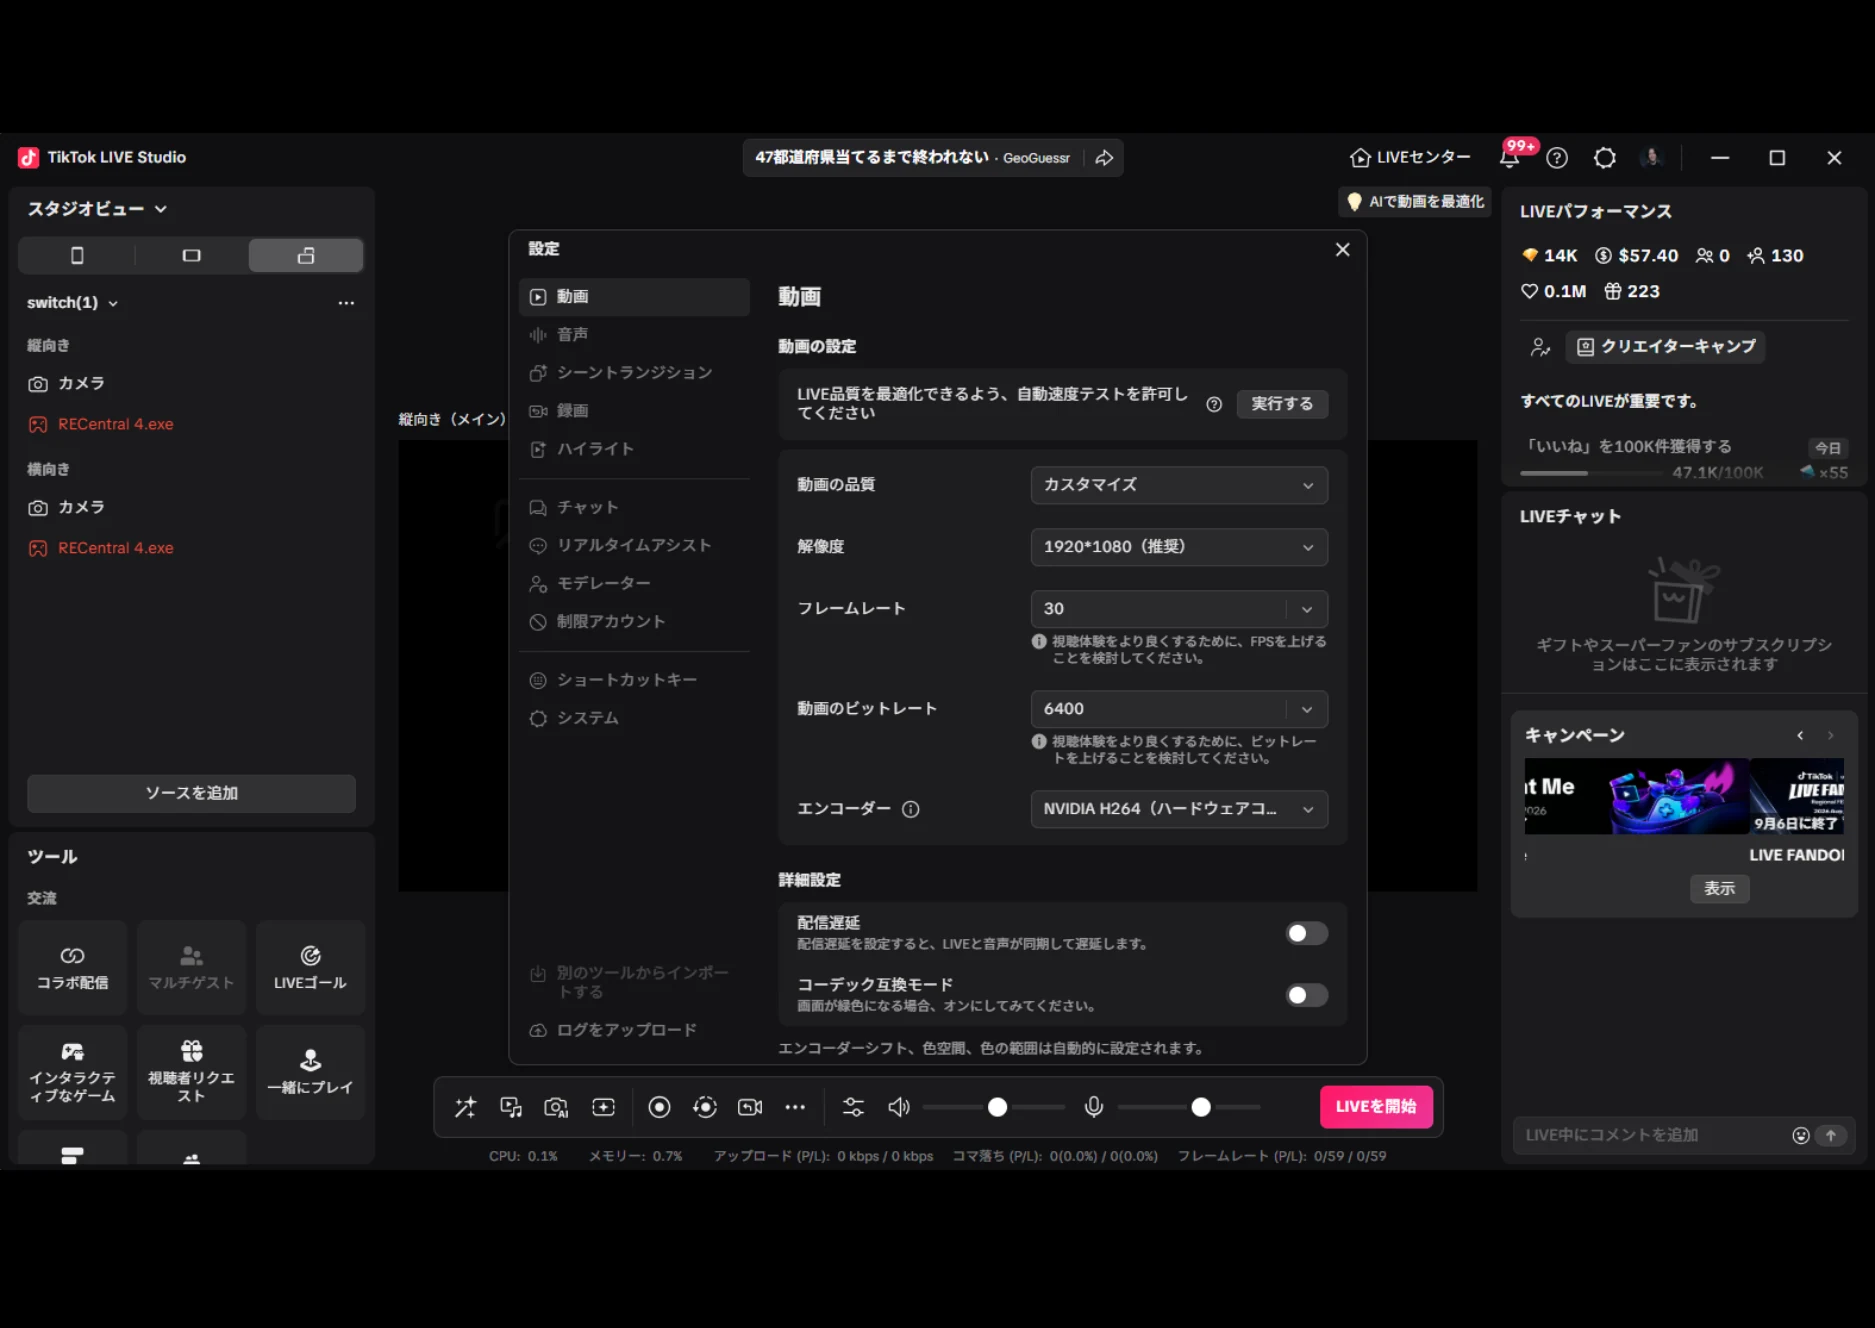The height and width of the screenshot is (1328, 1875).
Task: Open the 動画のビットレート dropdown
Action: tap(1179, 709)
